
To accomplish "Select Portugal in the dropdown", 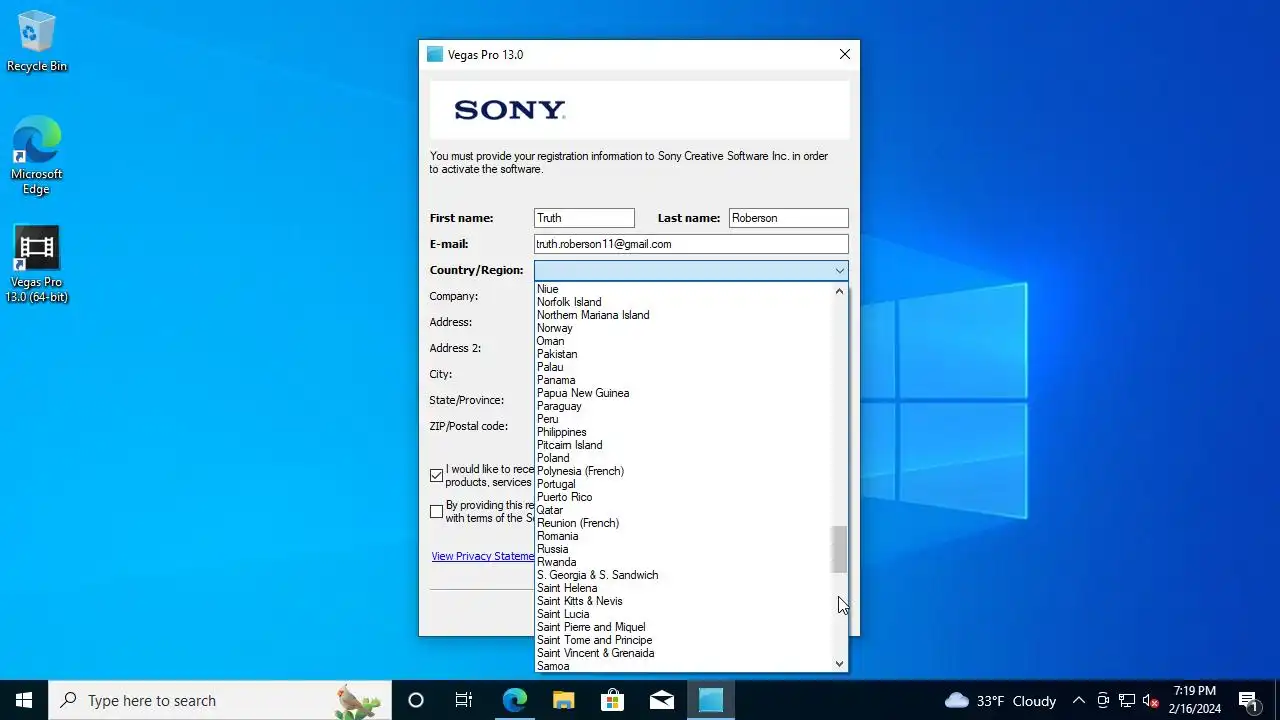I will [683, 484].
